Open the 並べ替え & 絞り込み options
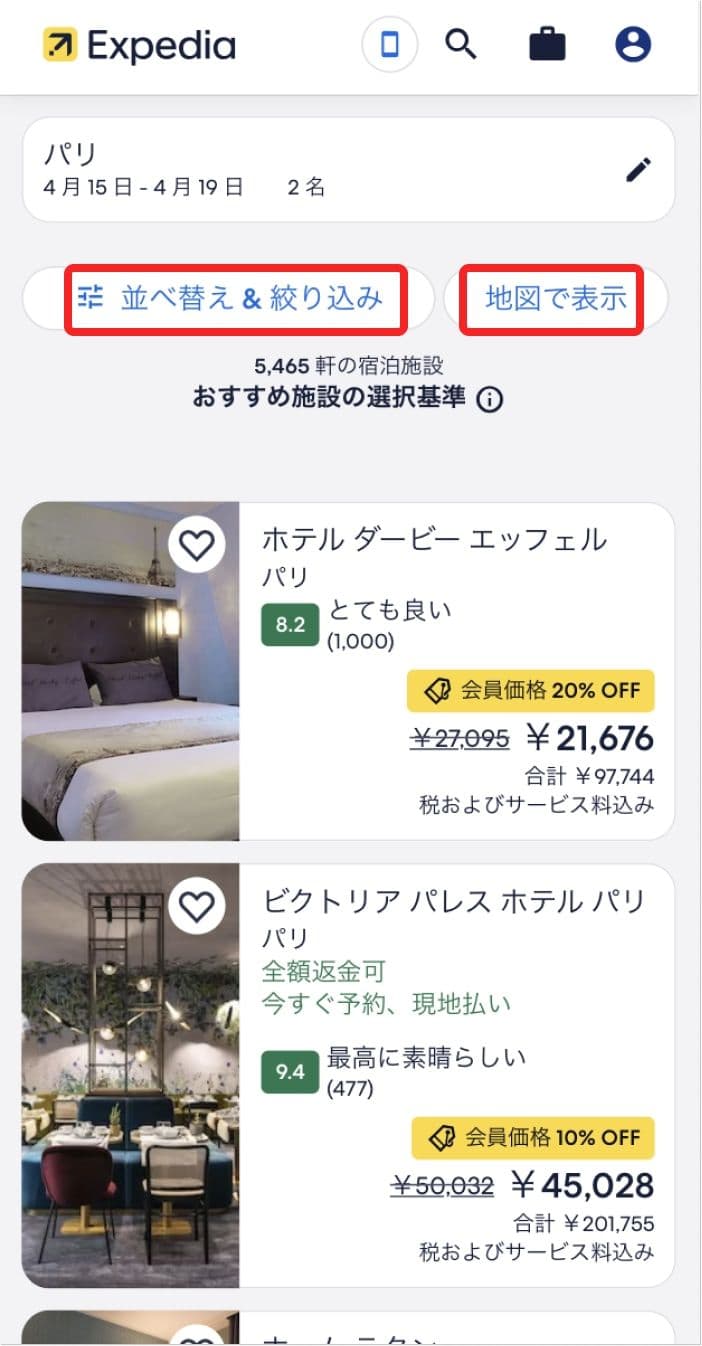The image size is (702, 1346). click(251, 298)
